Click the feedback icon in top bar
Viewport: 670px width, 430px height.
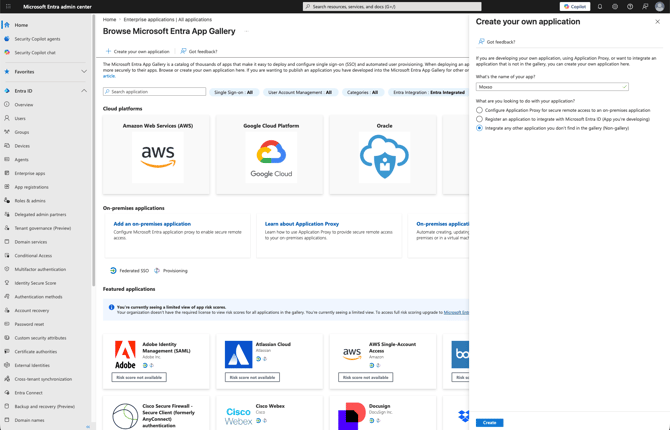pos(645,6)
